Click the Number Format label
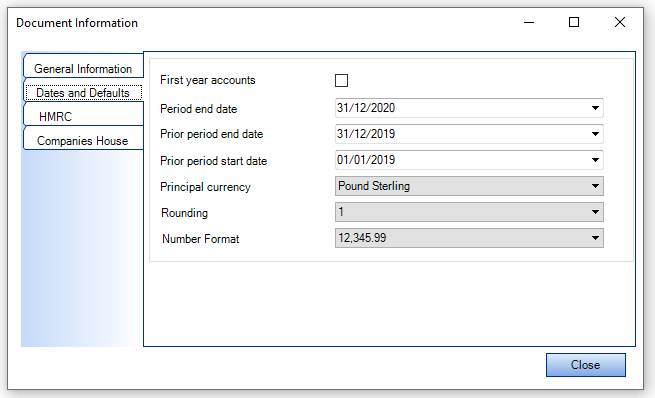This screenshot has width=655, height=398. click(x=201, y=239)
